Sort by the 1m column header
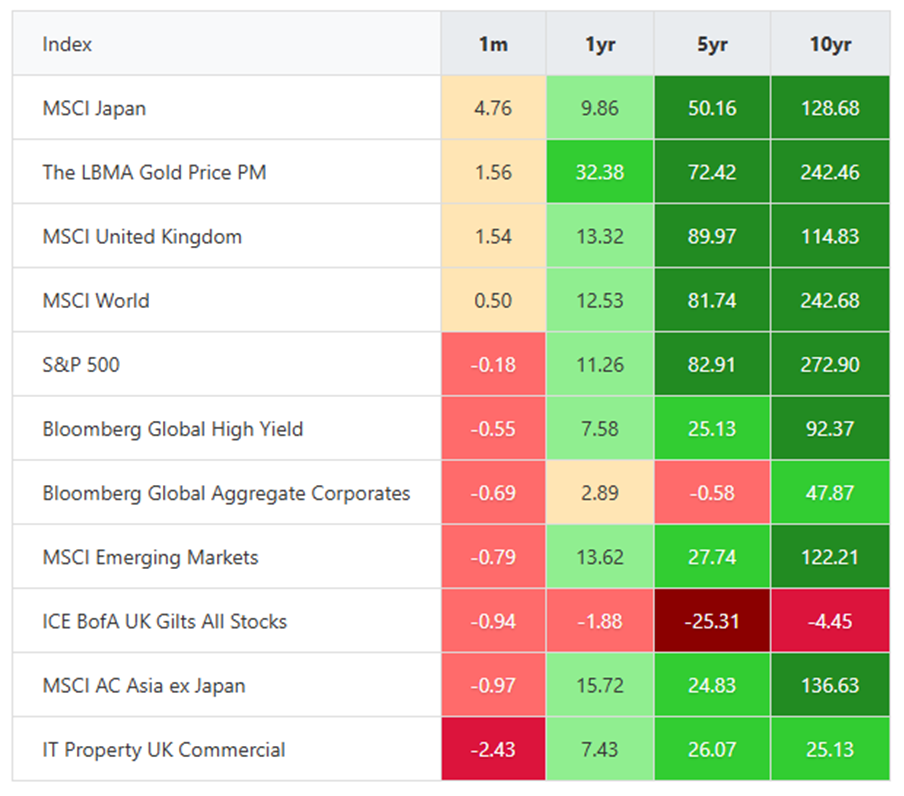The width and height of the screenshot is (904, 796). 493,44
